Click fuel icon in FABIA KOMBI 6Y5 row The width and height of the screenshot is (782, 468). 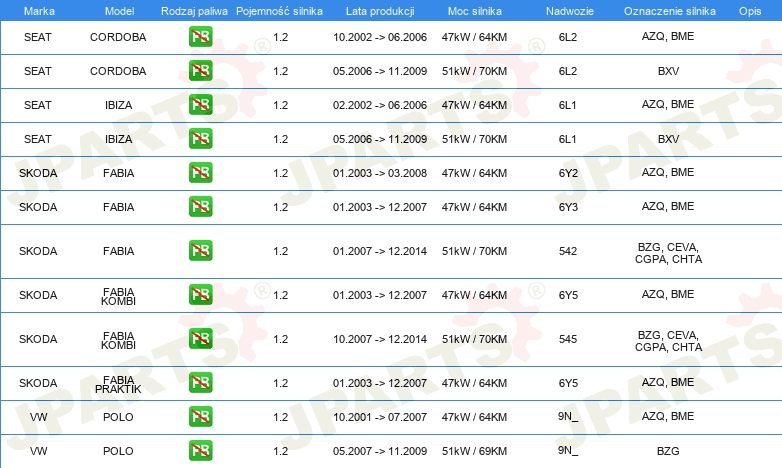[200, 294]
